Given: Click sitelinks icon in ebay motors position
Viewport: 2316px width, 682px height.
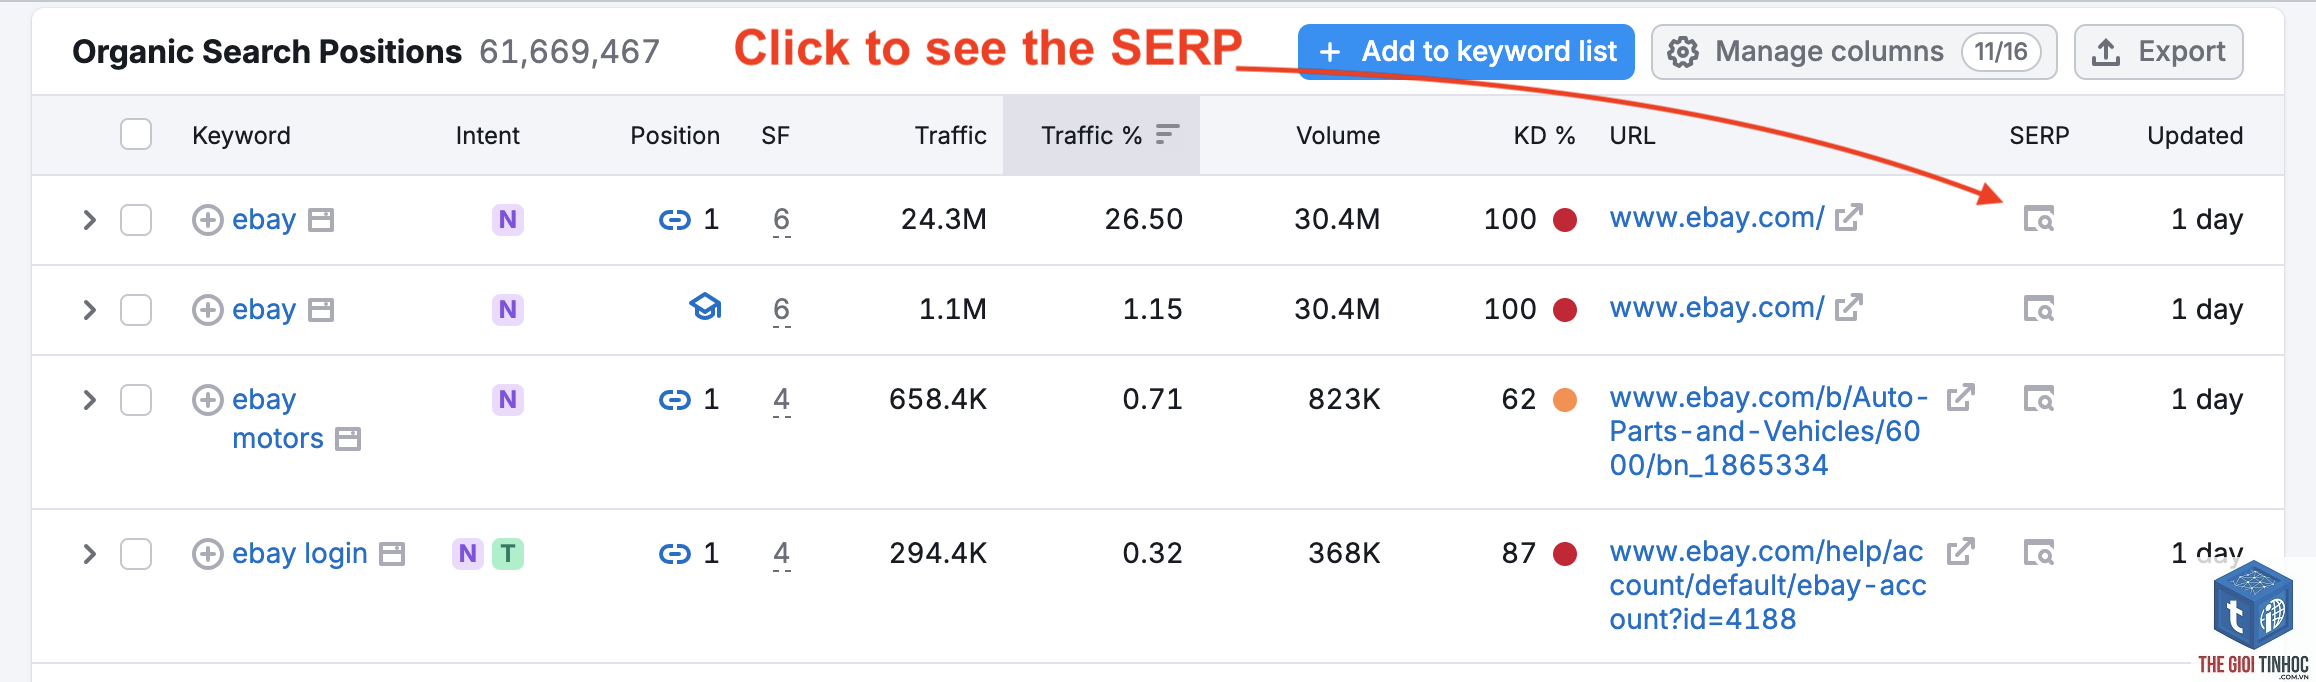Looking at the screenshot, I should coord(675,400).
